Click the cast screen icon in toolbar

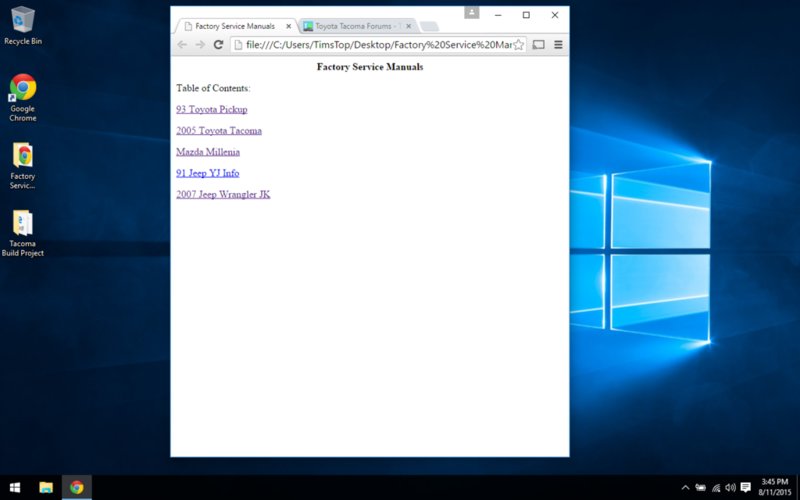(x=538, y=45)
